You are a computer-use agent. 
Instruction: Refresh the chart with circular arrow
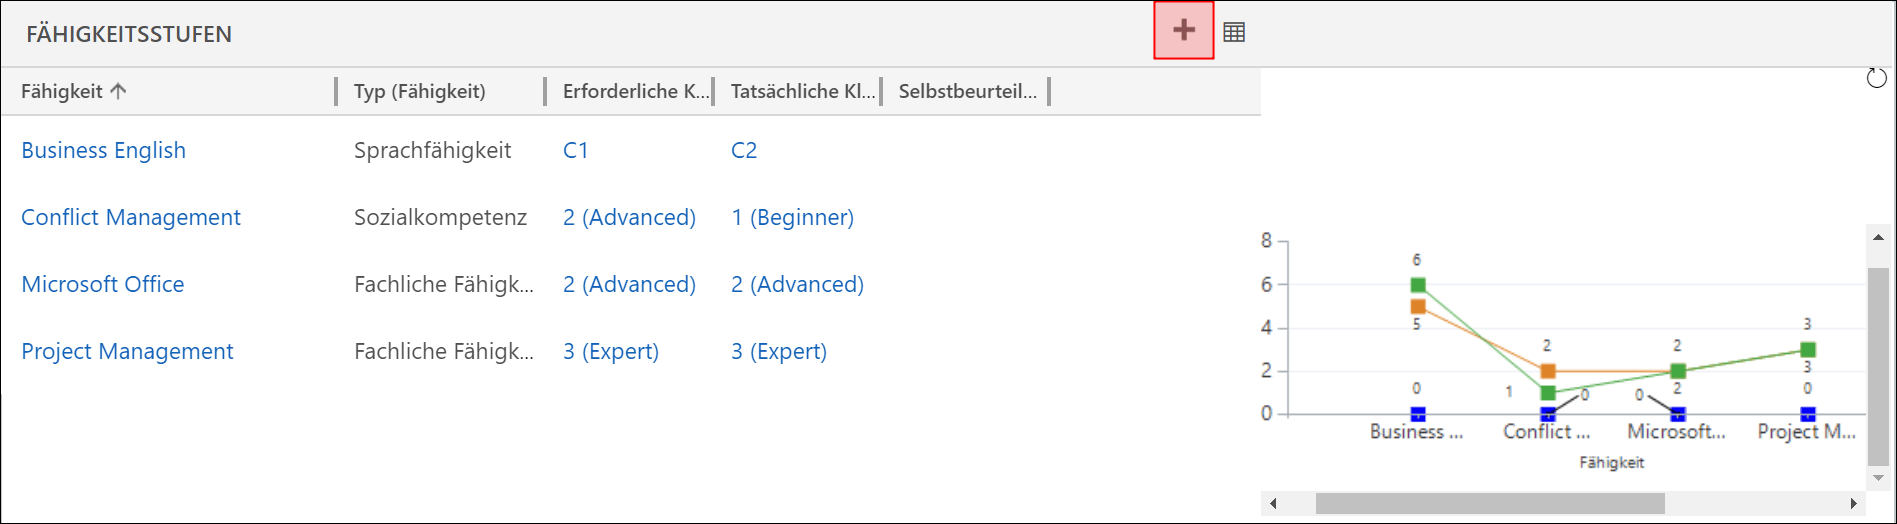[x=1877, y=77]
